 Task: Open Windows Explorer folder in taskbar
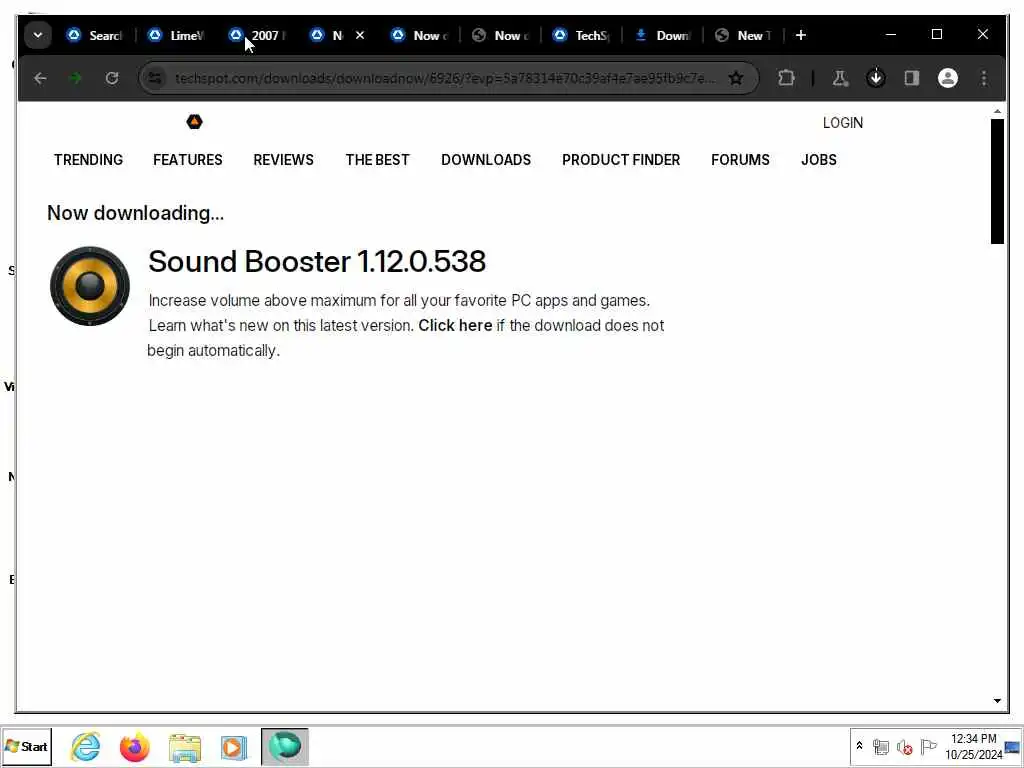[x=185, y=746]
